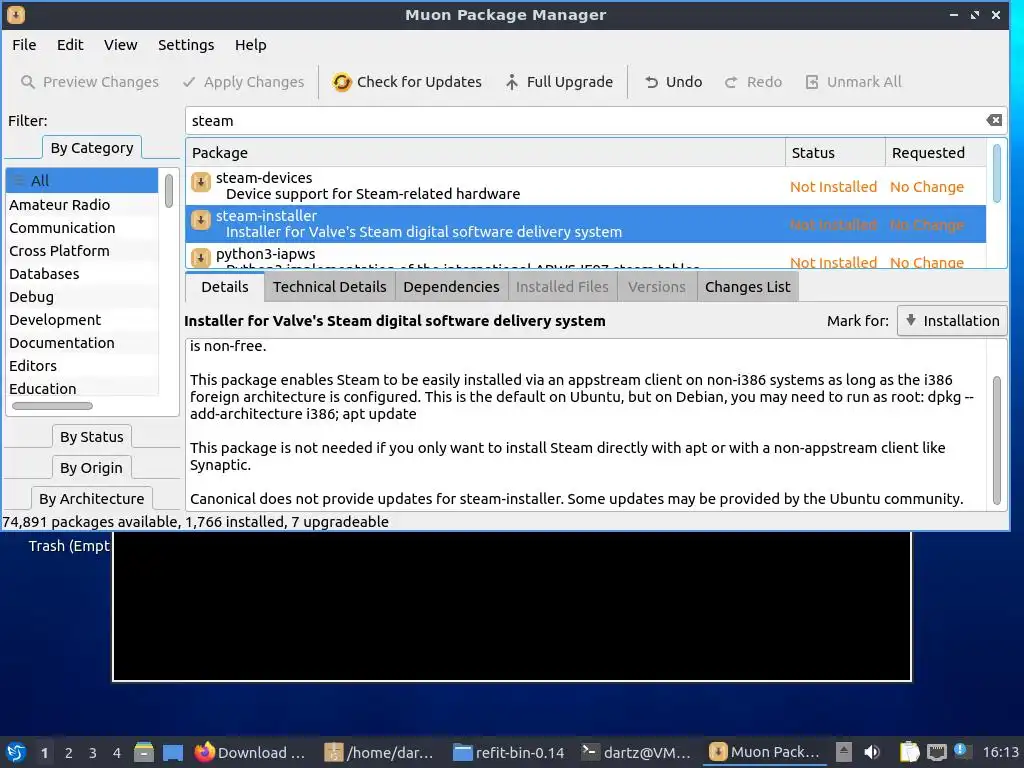Screen dimensions: 1024x768
Task: Check for Updates in the toolbar
Action: coord(407,82)
